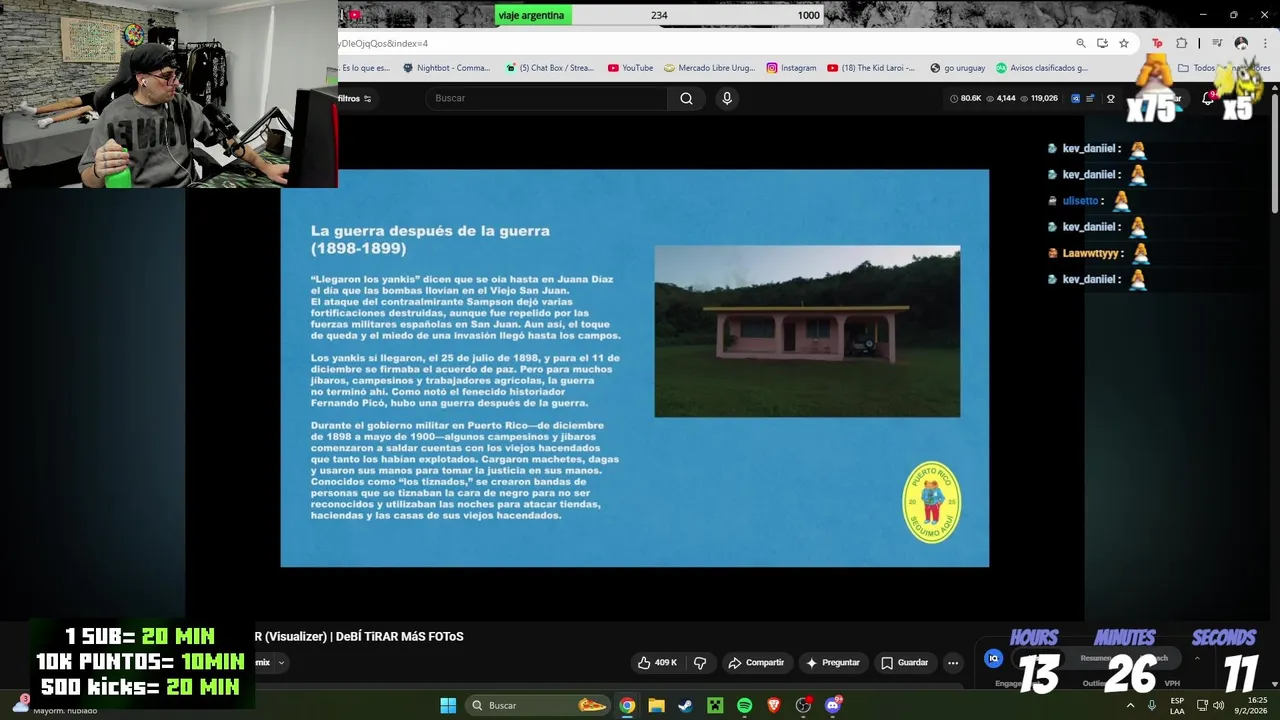
Task: Open Steam from the taskbar
Action: (x=685, y=705)
